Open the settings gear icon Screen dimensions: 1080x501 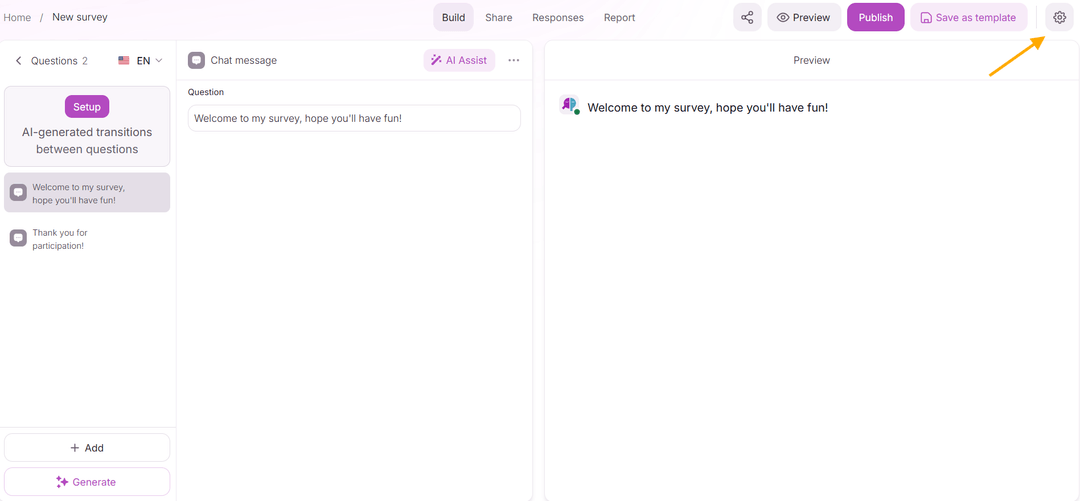[x=1059, y=17]
